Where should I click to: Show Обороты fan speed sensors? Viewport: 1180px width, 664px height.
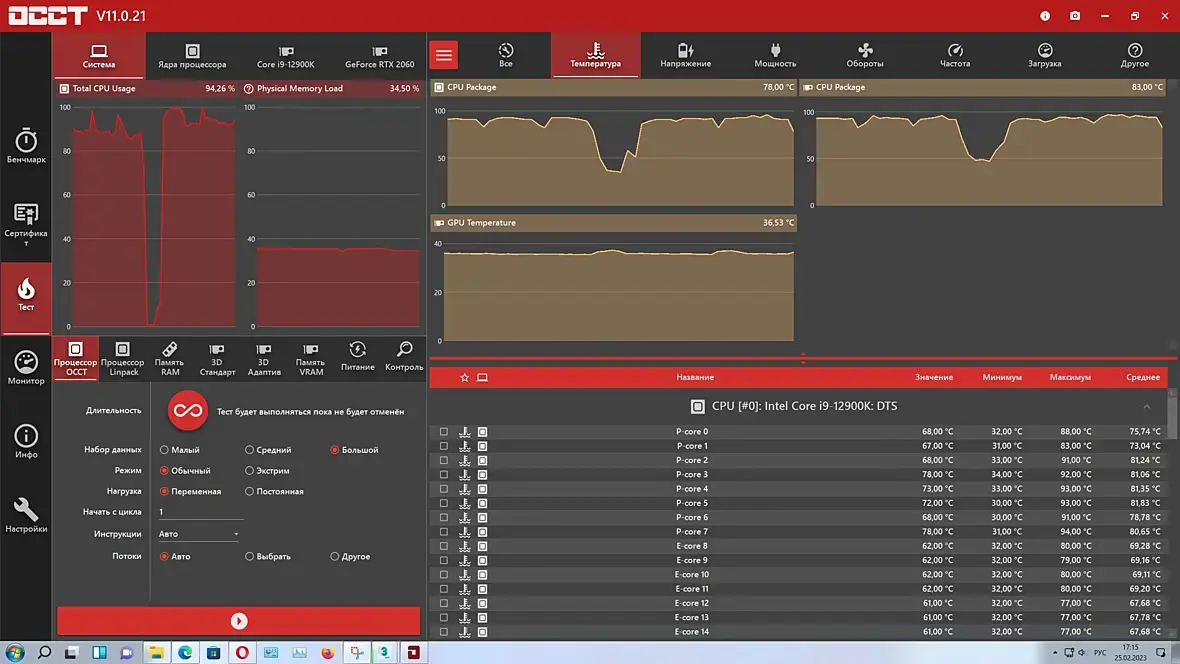[x=865, y=55]
